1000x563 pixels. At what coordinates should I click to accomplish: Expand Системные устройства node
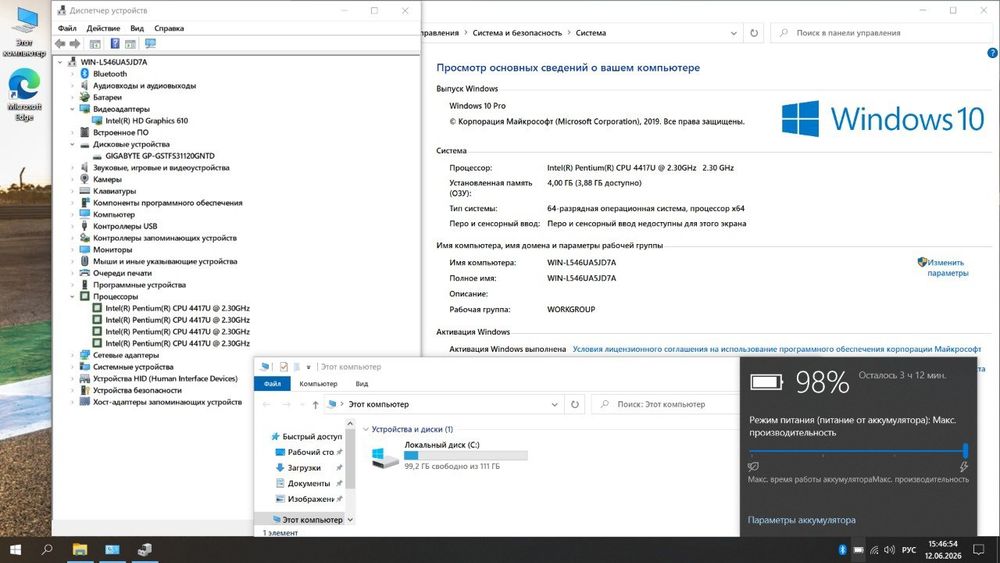72,367
